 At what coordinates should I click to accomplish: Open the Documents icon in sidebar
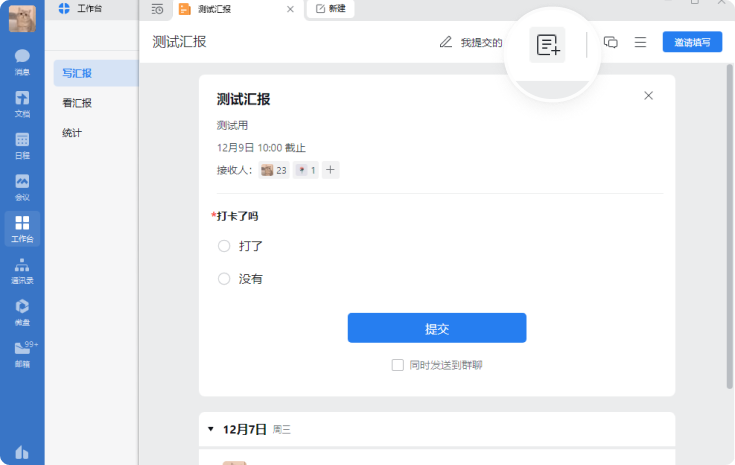tap(22, 104)
